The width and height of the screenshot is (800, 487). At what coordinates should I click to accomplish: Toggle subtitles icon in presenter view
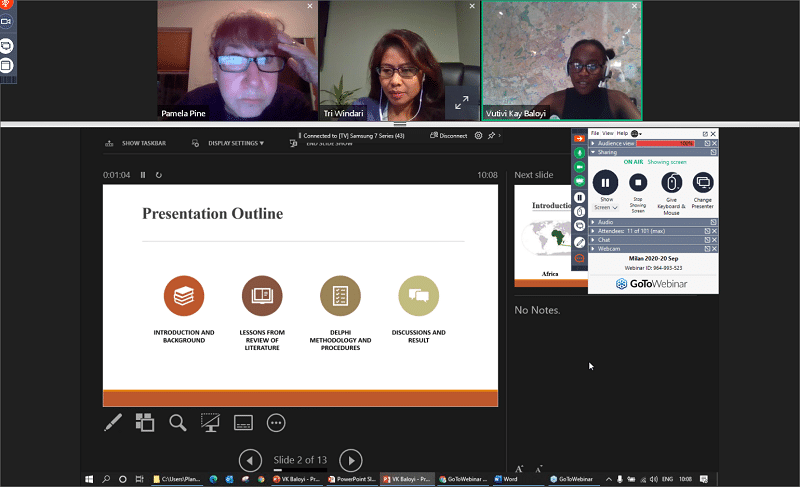(243, 422)
